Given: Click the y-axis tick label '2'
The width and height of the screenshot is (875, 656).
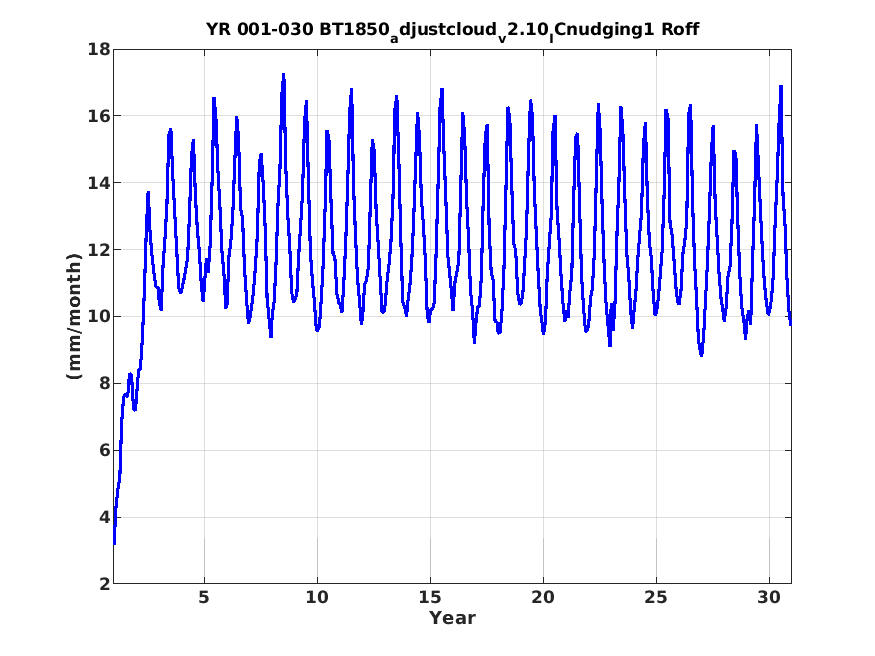Looking at the screenshot, I should tap(105, 584).
